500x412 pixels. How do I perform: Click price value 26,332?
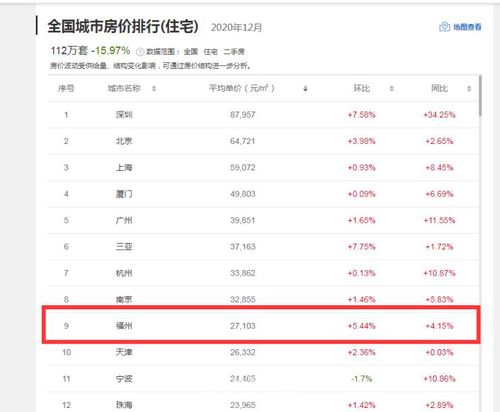click(x=243, y=352)
